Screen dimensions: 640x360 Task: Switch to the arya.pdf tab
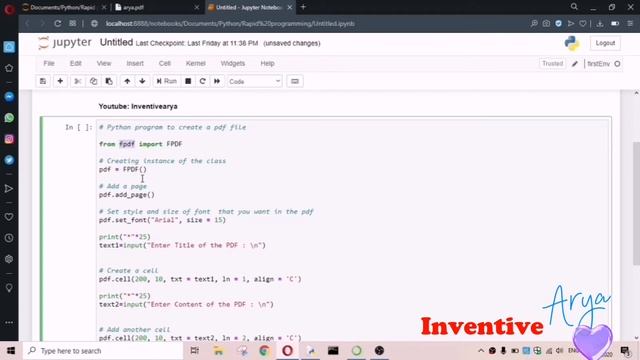tap(157, 7)
